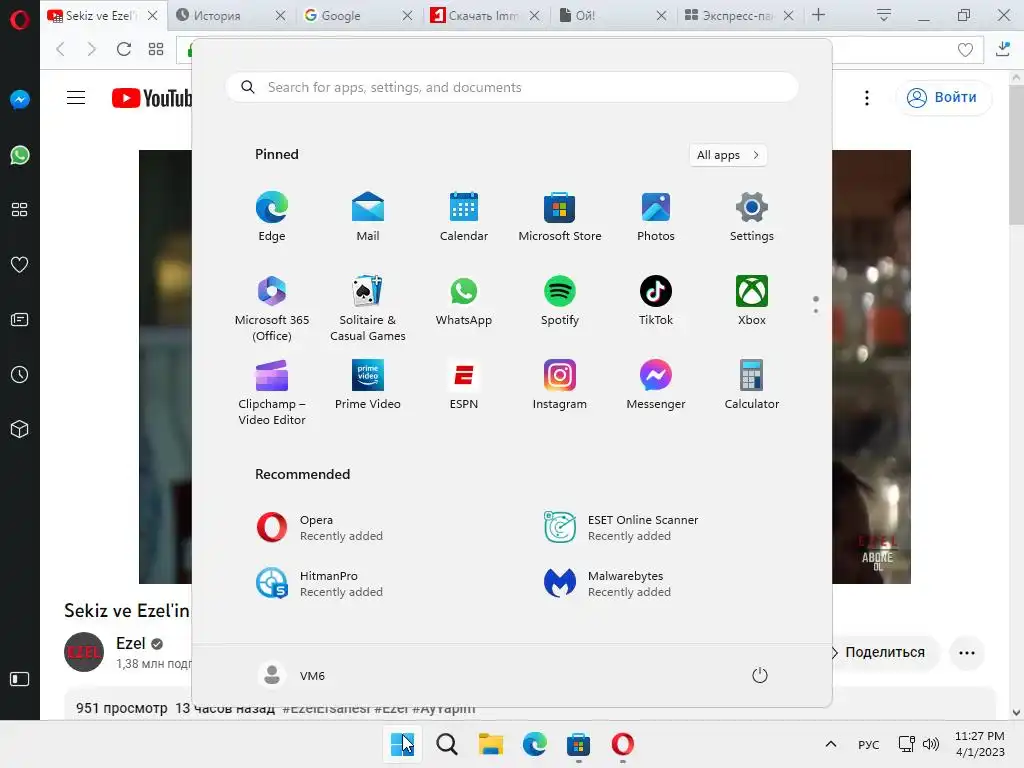Open sidebar bookmarks heart
The width and height of the screenshot is (1024, 768).
tap(20, 264)
